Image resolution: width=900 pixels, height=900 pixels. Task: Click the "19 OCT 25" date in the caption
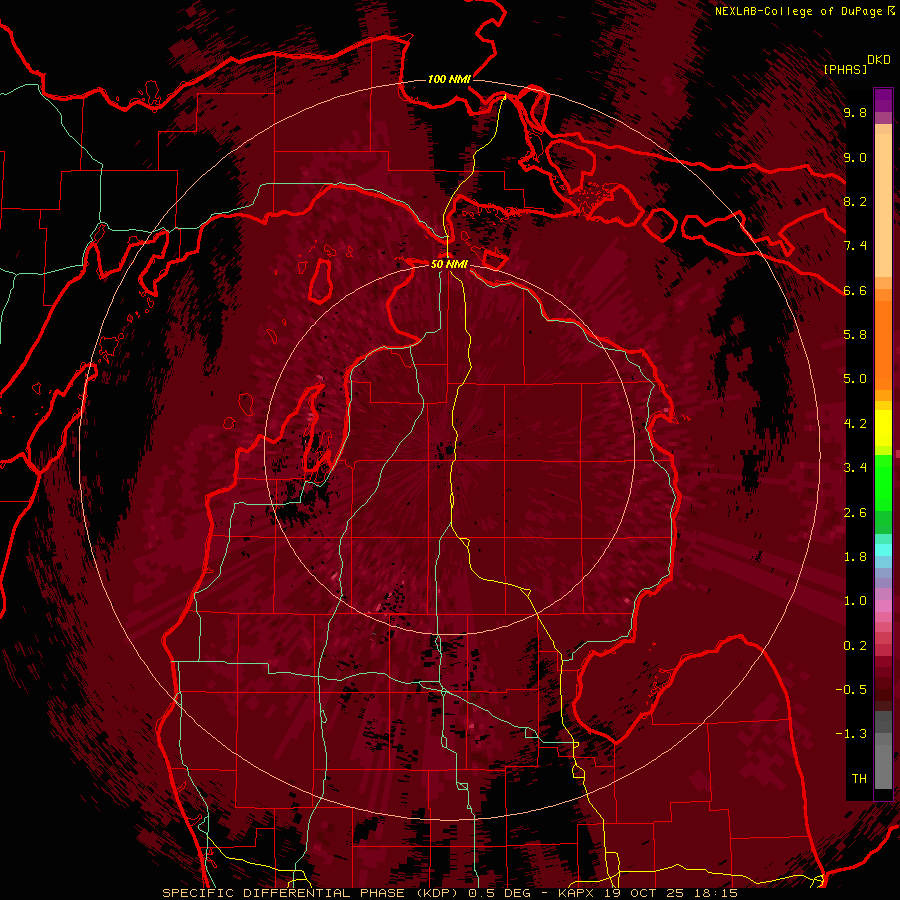coord(644,893)
